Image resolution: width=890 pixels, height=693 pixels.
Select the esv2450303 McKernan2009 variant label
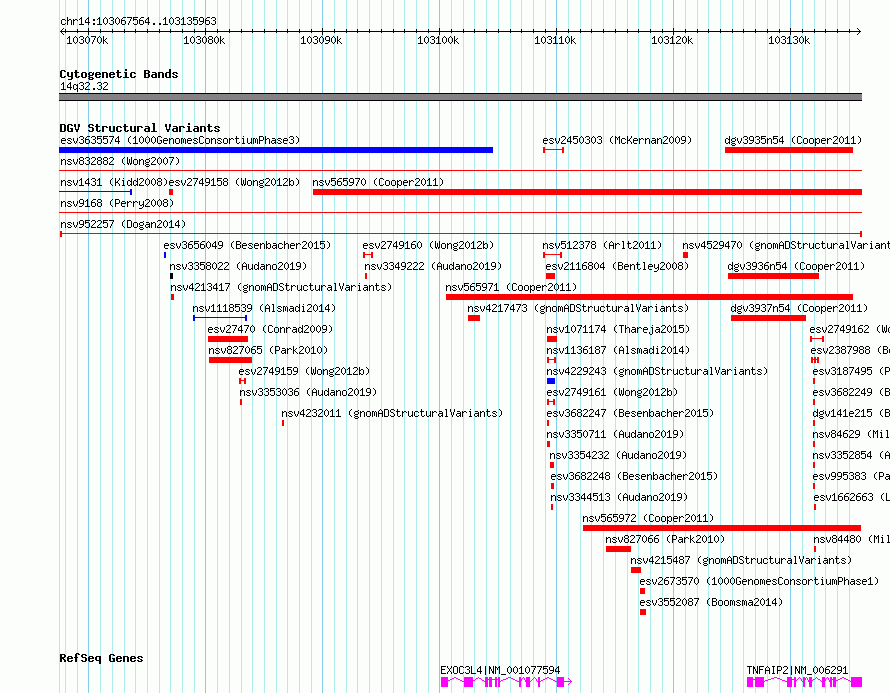coord(617,140)
